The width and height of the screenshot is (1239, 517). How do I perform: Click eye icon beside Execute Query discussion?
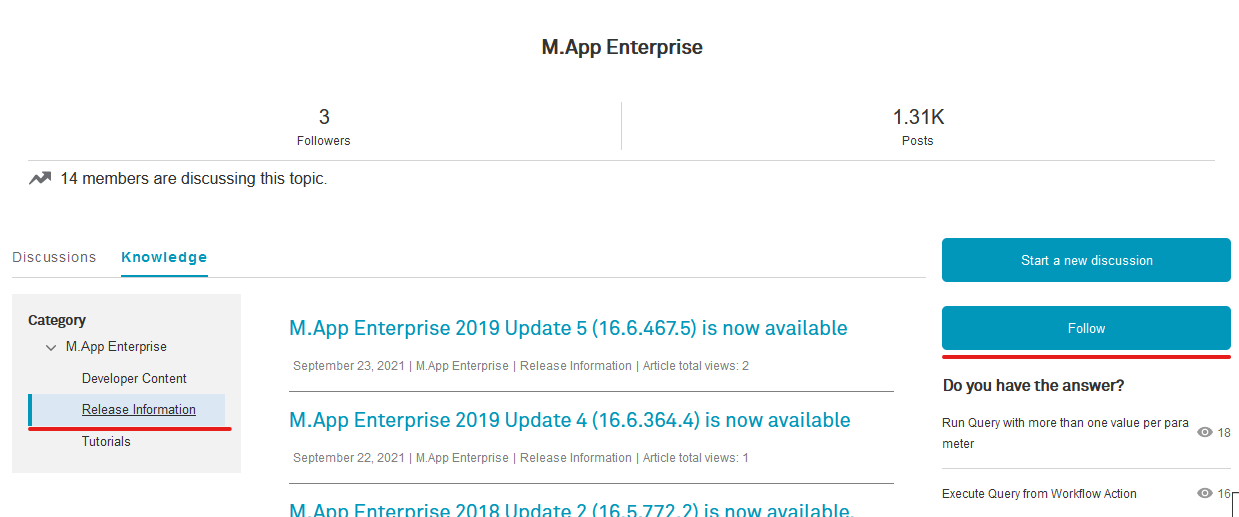pos(1205,493)
